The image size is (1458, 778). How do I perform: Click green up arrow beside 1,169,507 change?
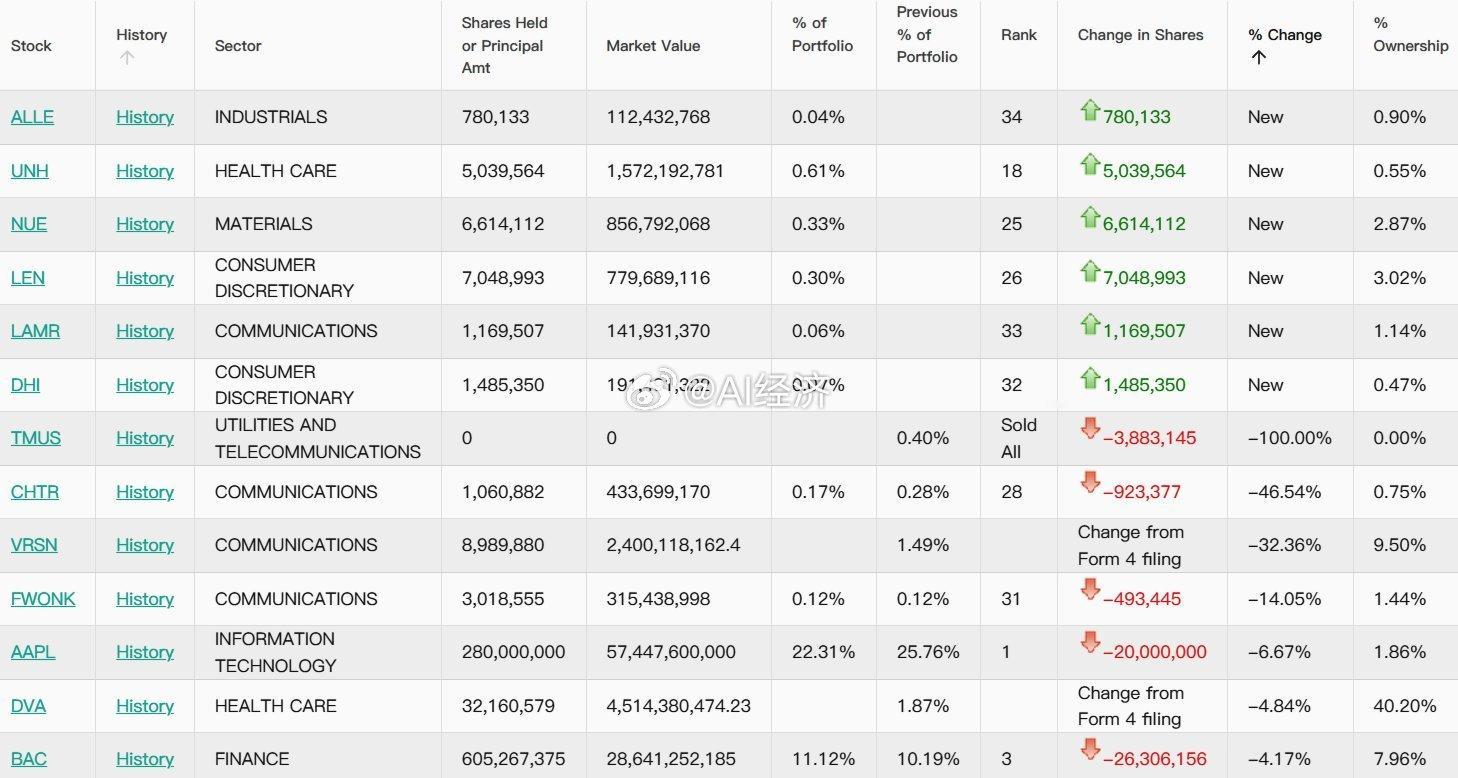click(1090, 325)
